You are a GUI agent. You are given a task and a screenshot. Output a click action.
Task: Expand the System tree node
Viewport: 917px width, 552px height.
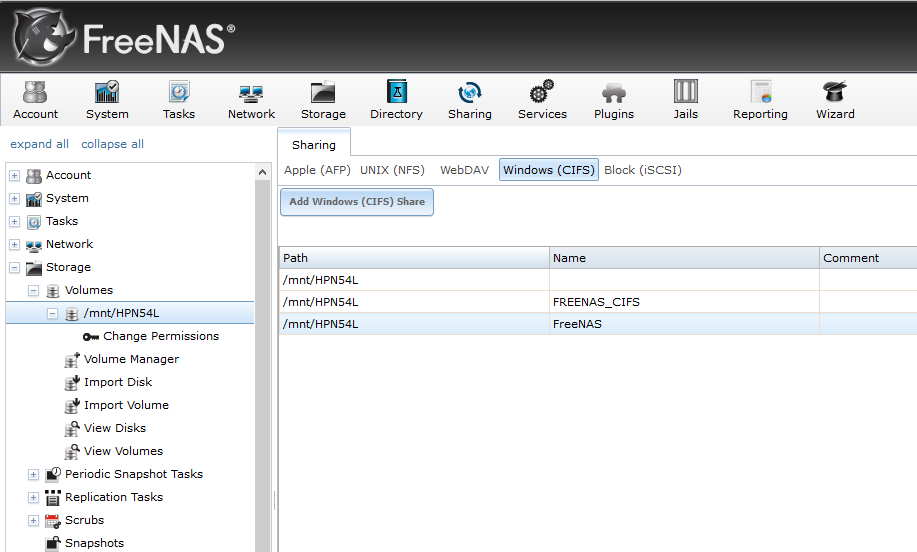pyautogui.click(x=15, y=199)
